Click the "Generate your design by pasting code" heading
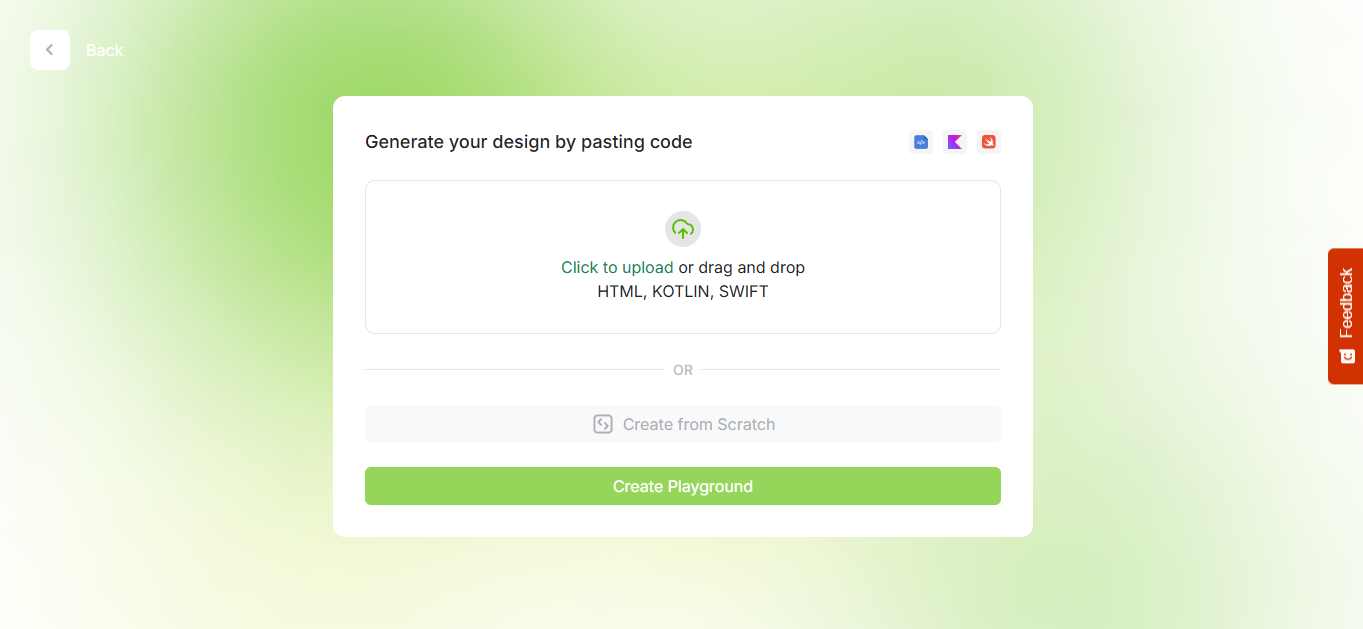Viewport: 1363px width, 629px height. click(x=528, y=142)
